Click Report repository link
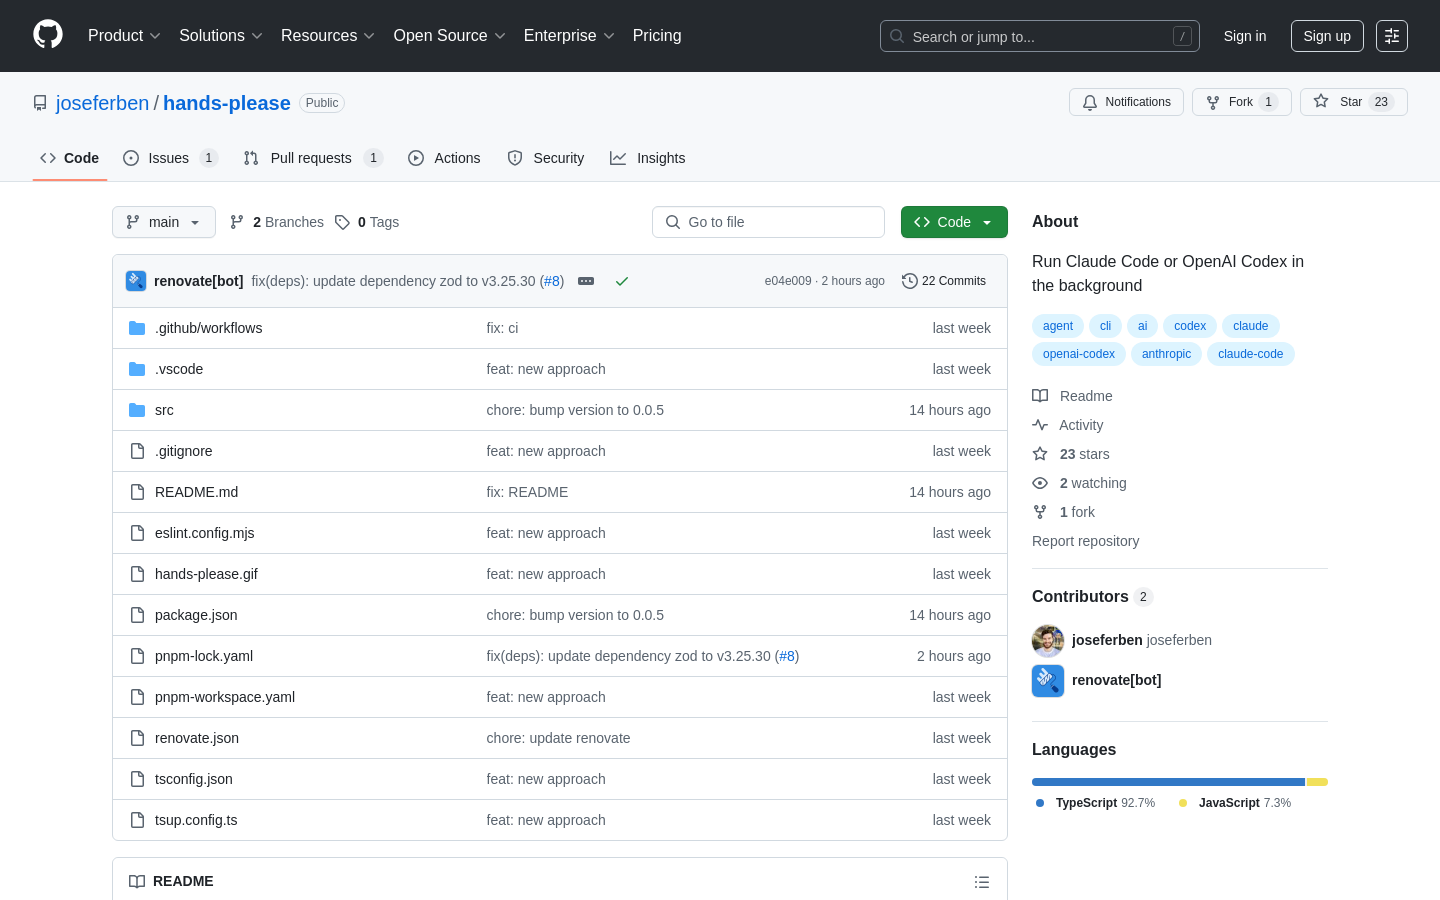 (x=1085, y=541)
